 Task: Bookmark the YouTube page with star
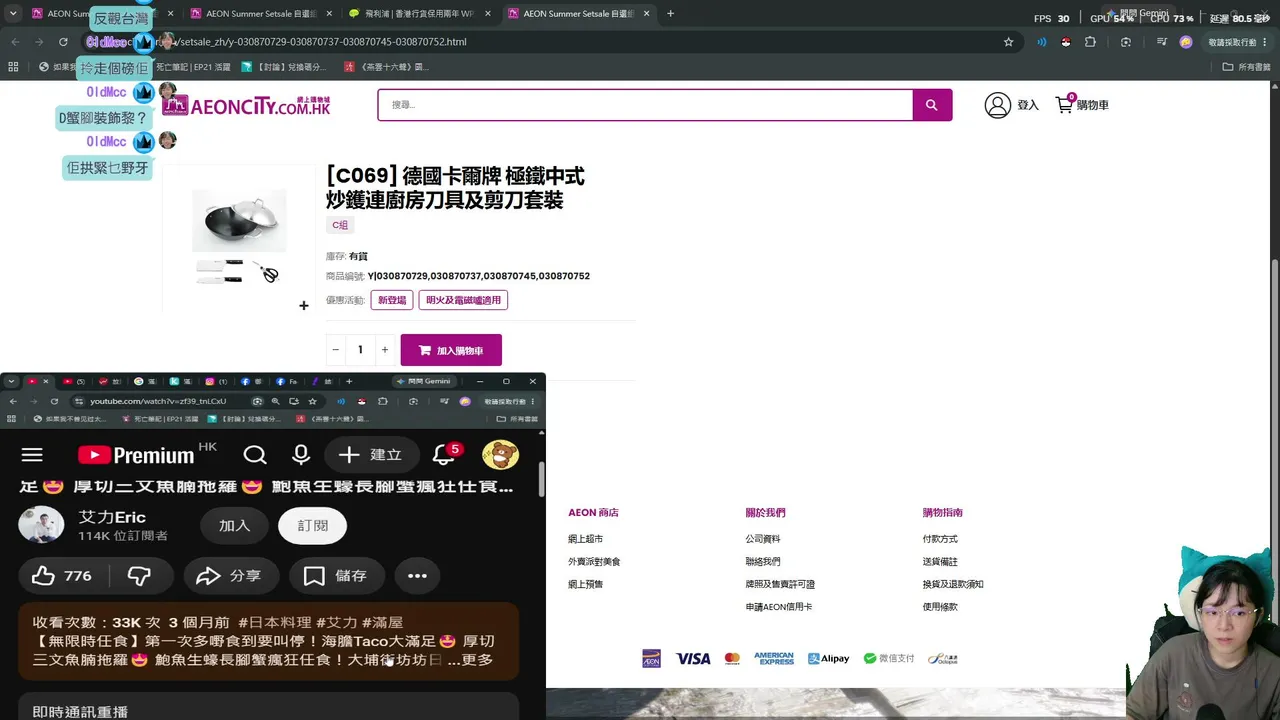tap(312, 401)
